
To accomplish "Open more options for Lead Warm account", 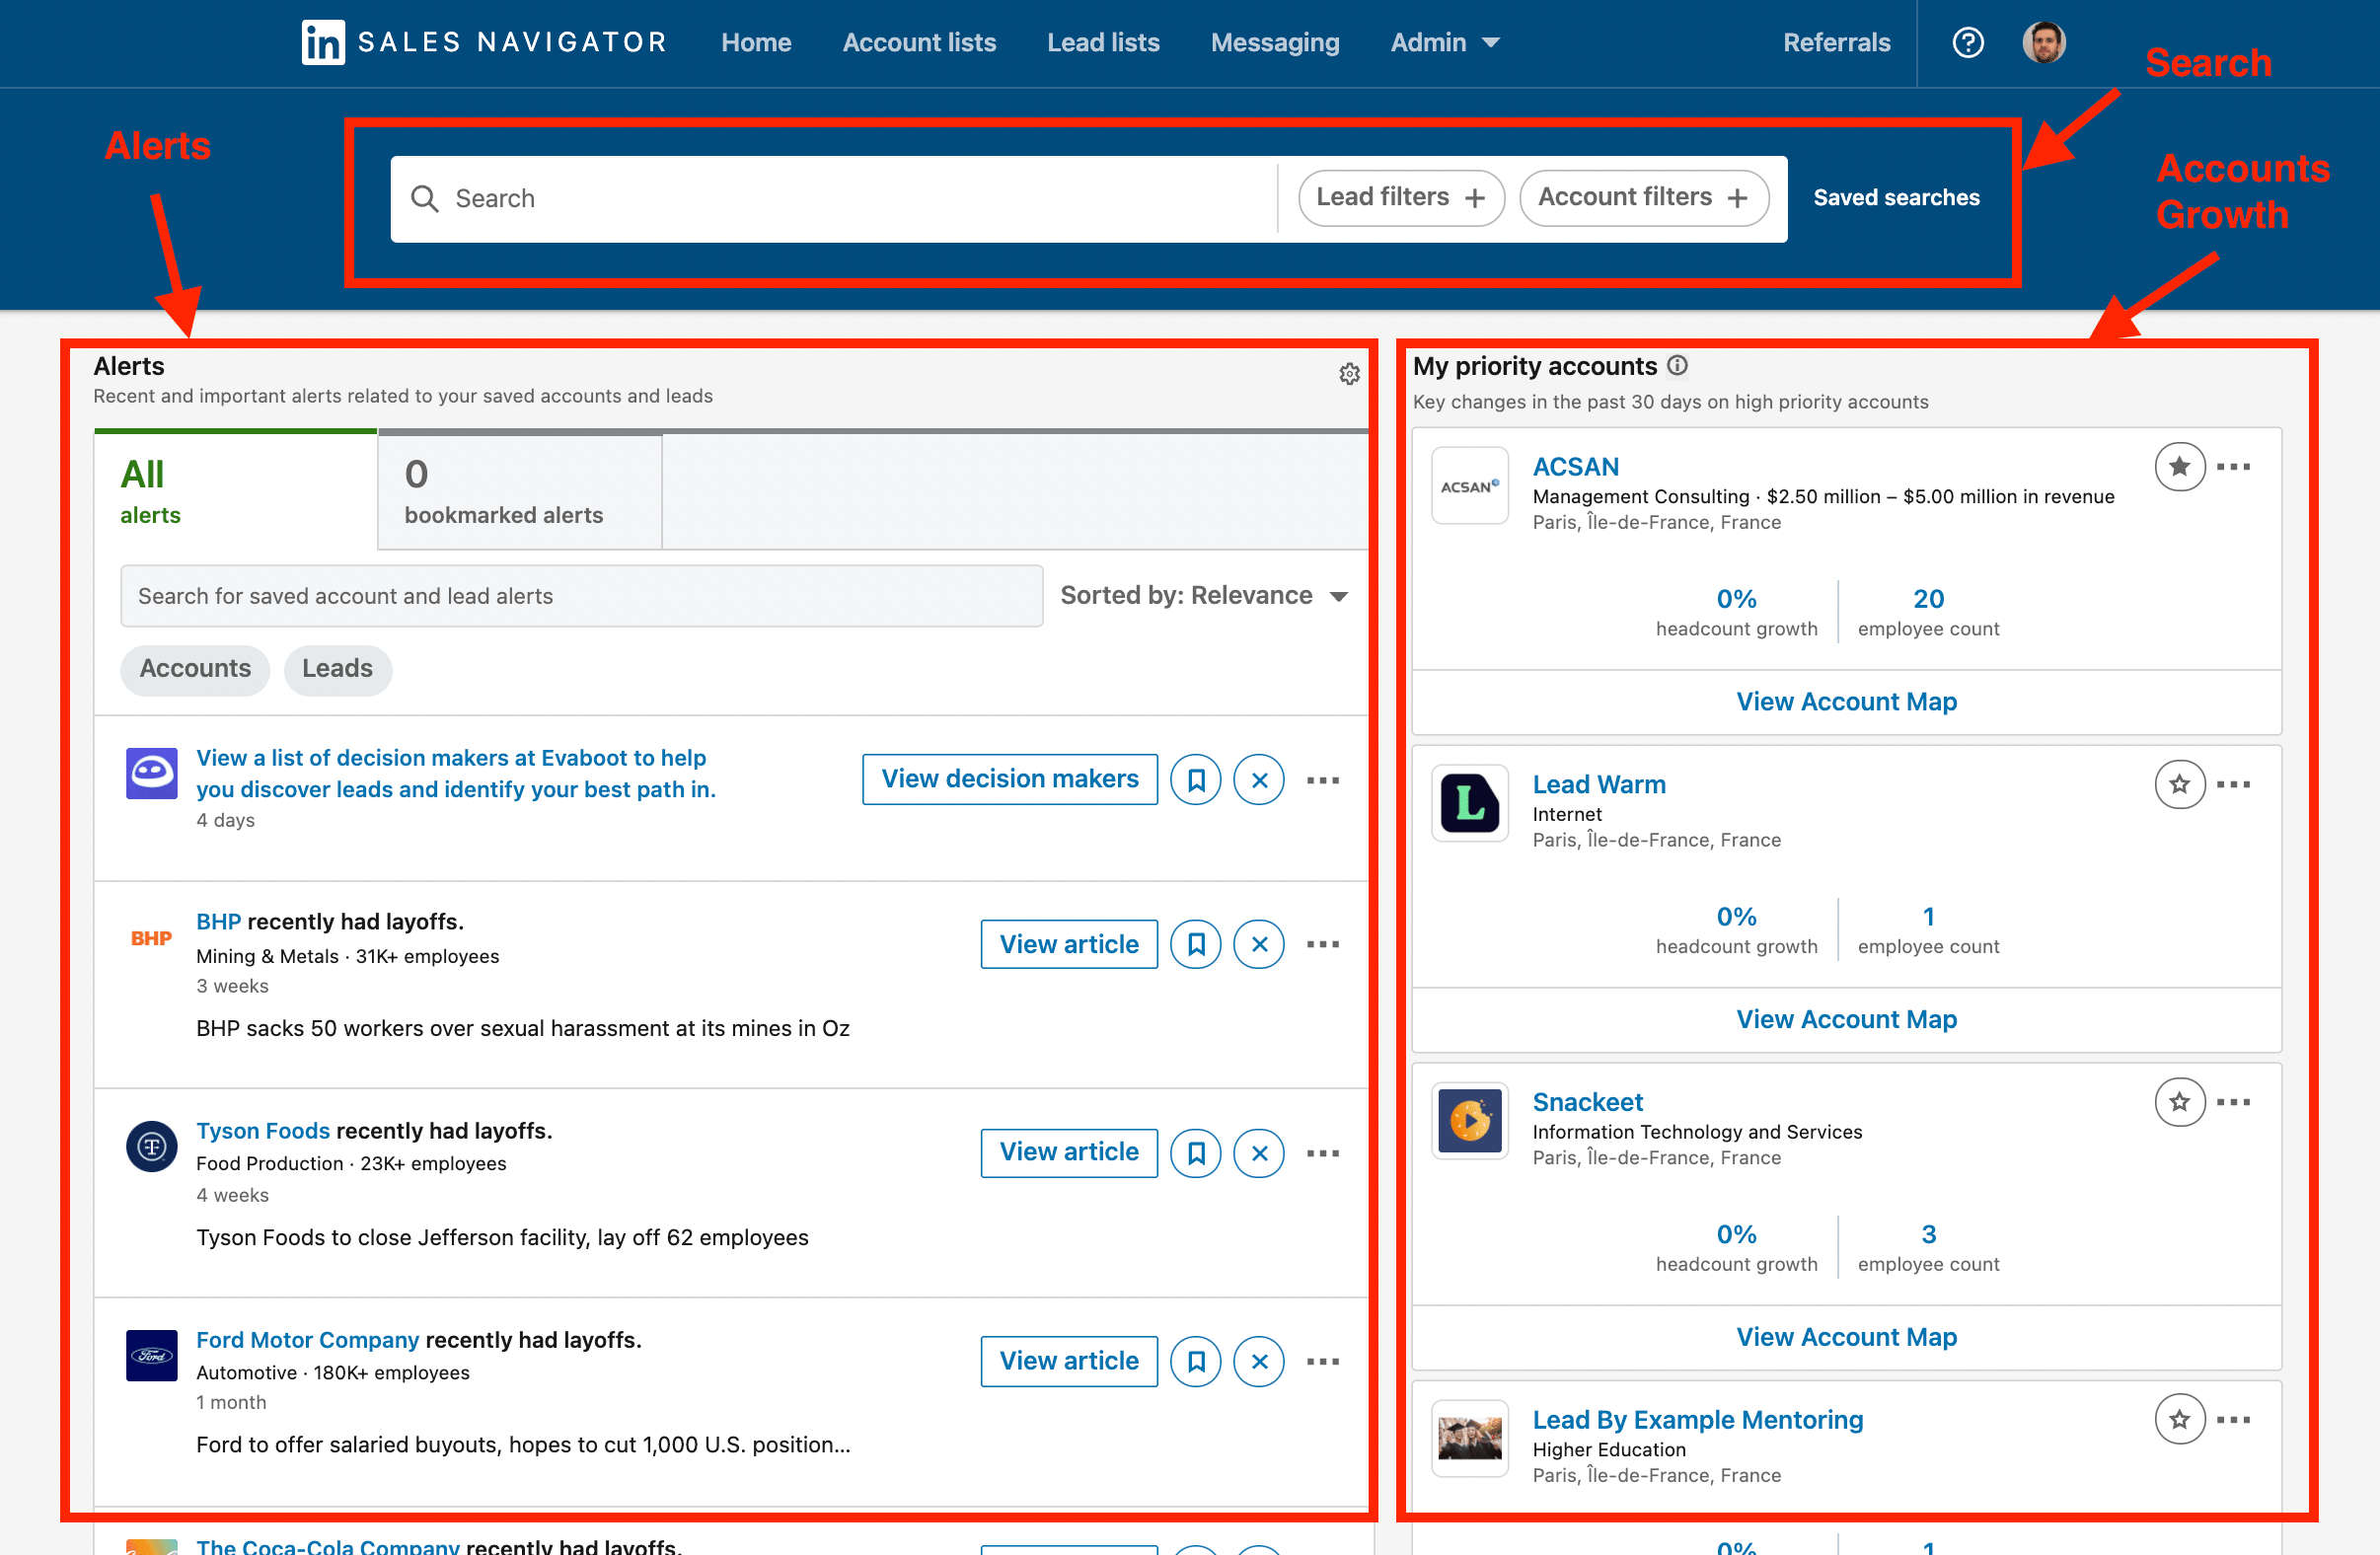I will pyautogui.click(x=2233, y=784).
